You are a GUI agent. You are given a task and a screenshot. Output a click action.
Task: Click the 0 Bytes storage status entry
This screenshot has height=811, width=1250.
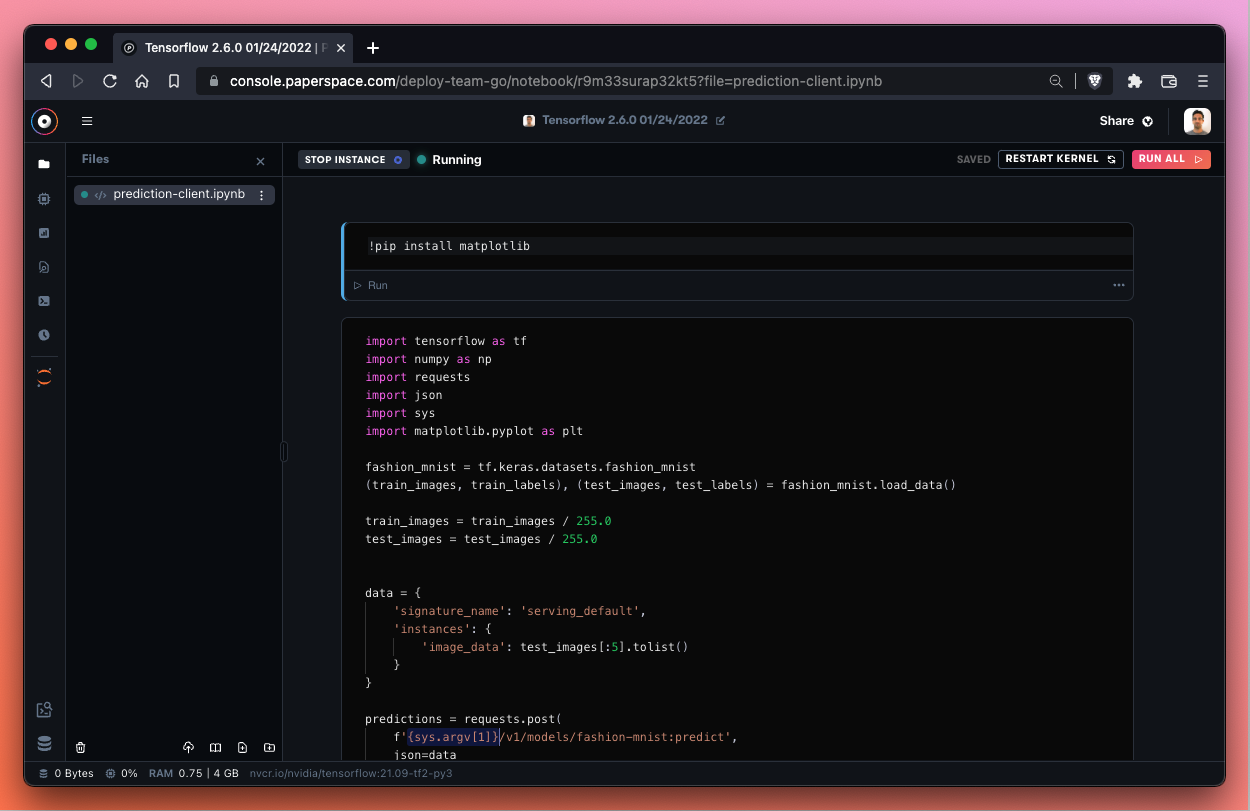point(66,773)
